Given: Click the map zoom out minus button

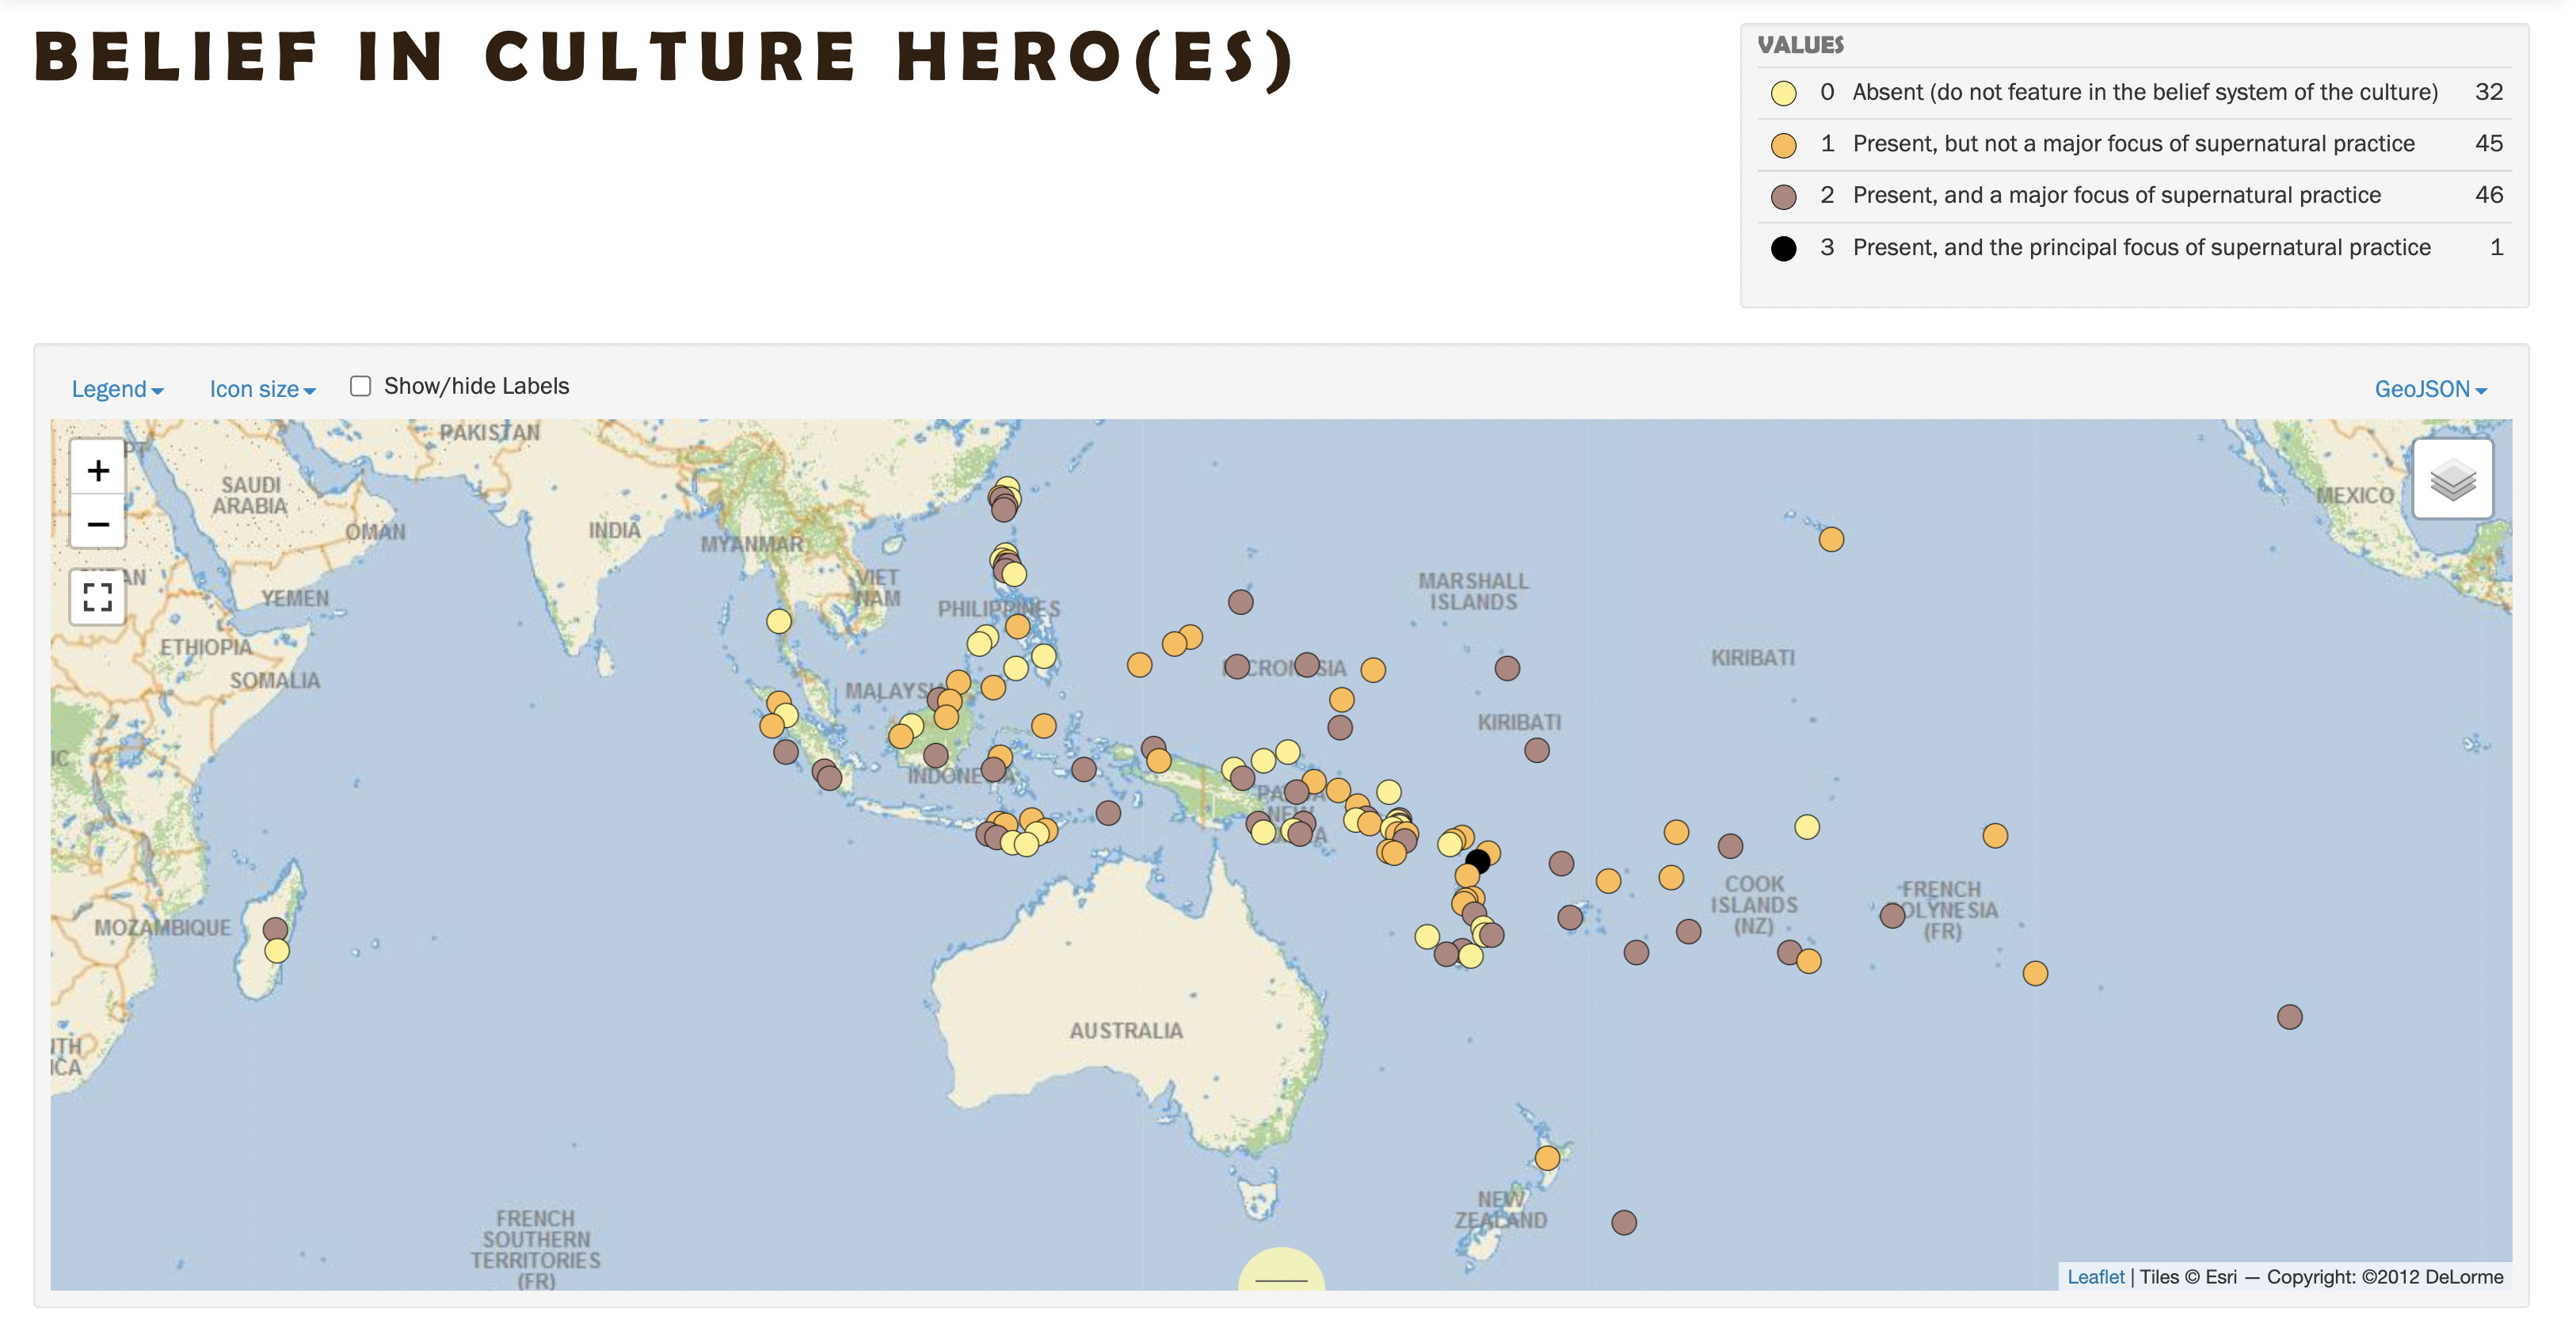Looking at the screenshot, I should click(97, 524).
